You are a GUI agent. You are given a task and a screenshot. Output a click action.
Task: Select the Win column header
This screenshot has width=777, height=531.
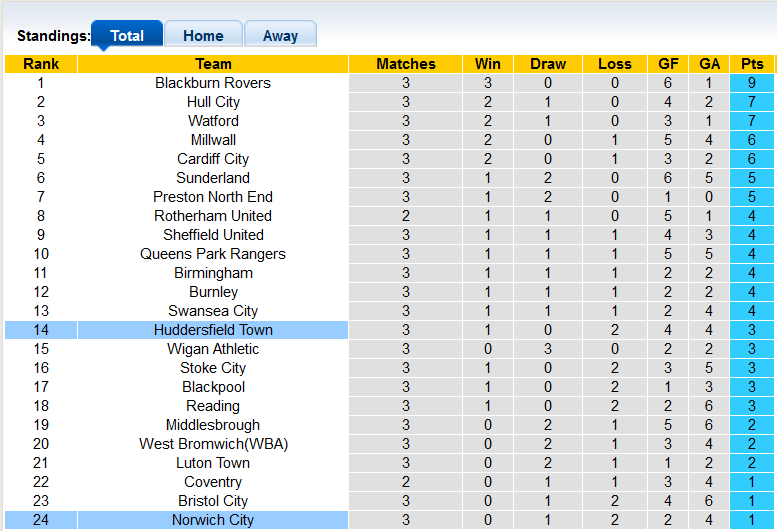488,64
